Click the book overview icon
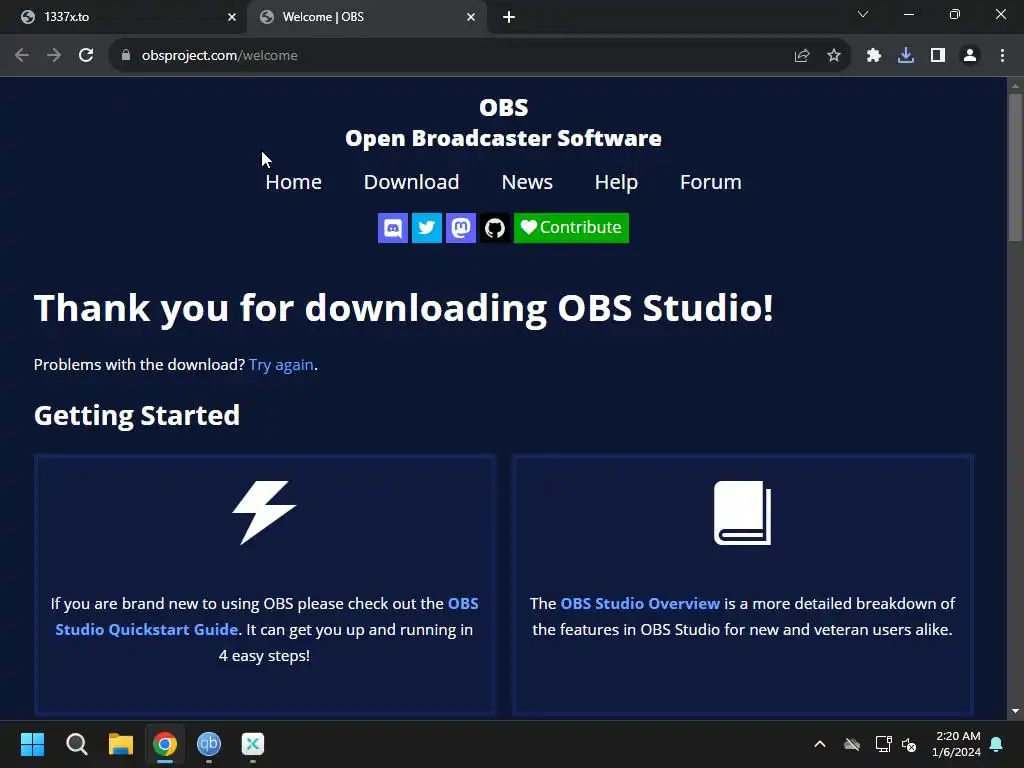Screen dimensions: 1024x768 (743, 513)
